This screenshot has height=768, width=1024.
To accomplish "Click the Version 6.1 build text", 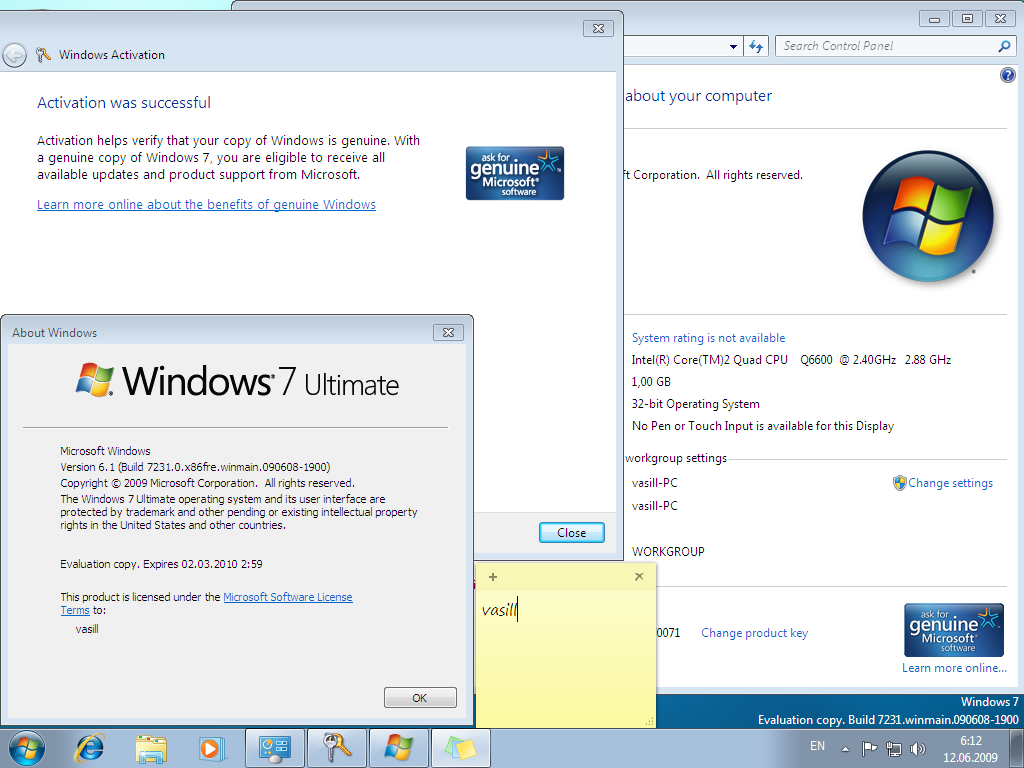I will point(195,467).
